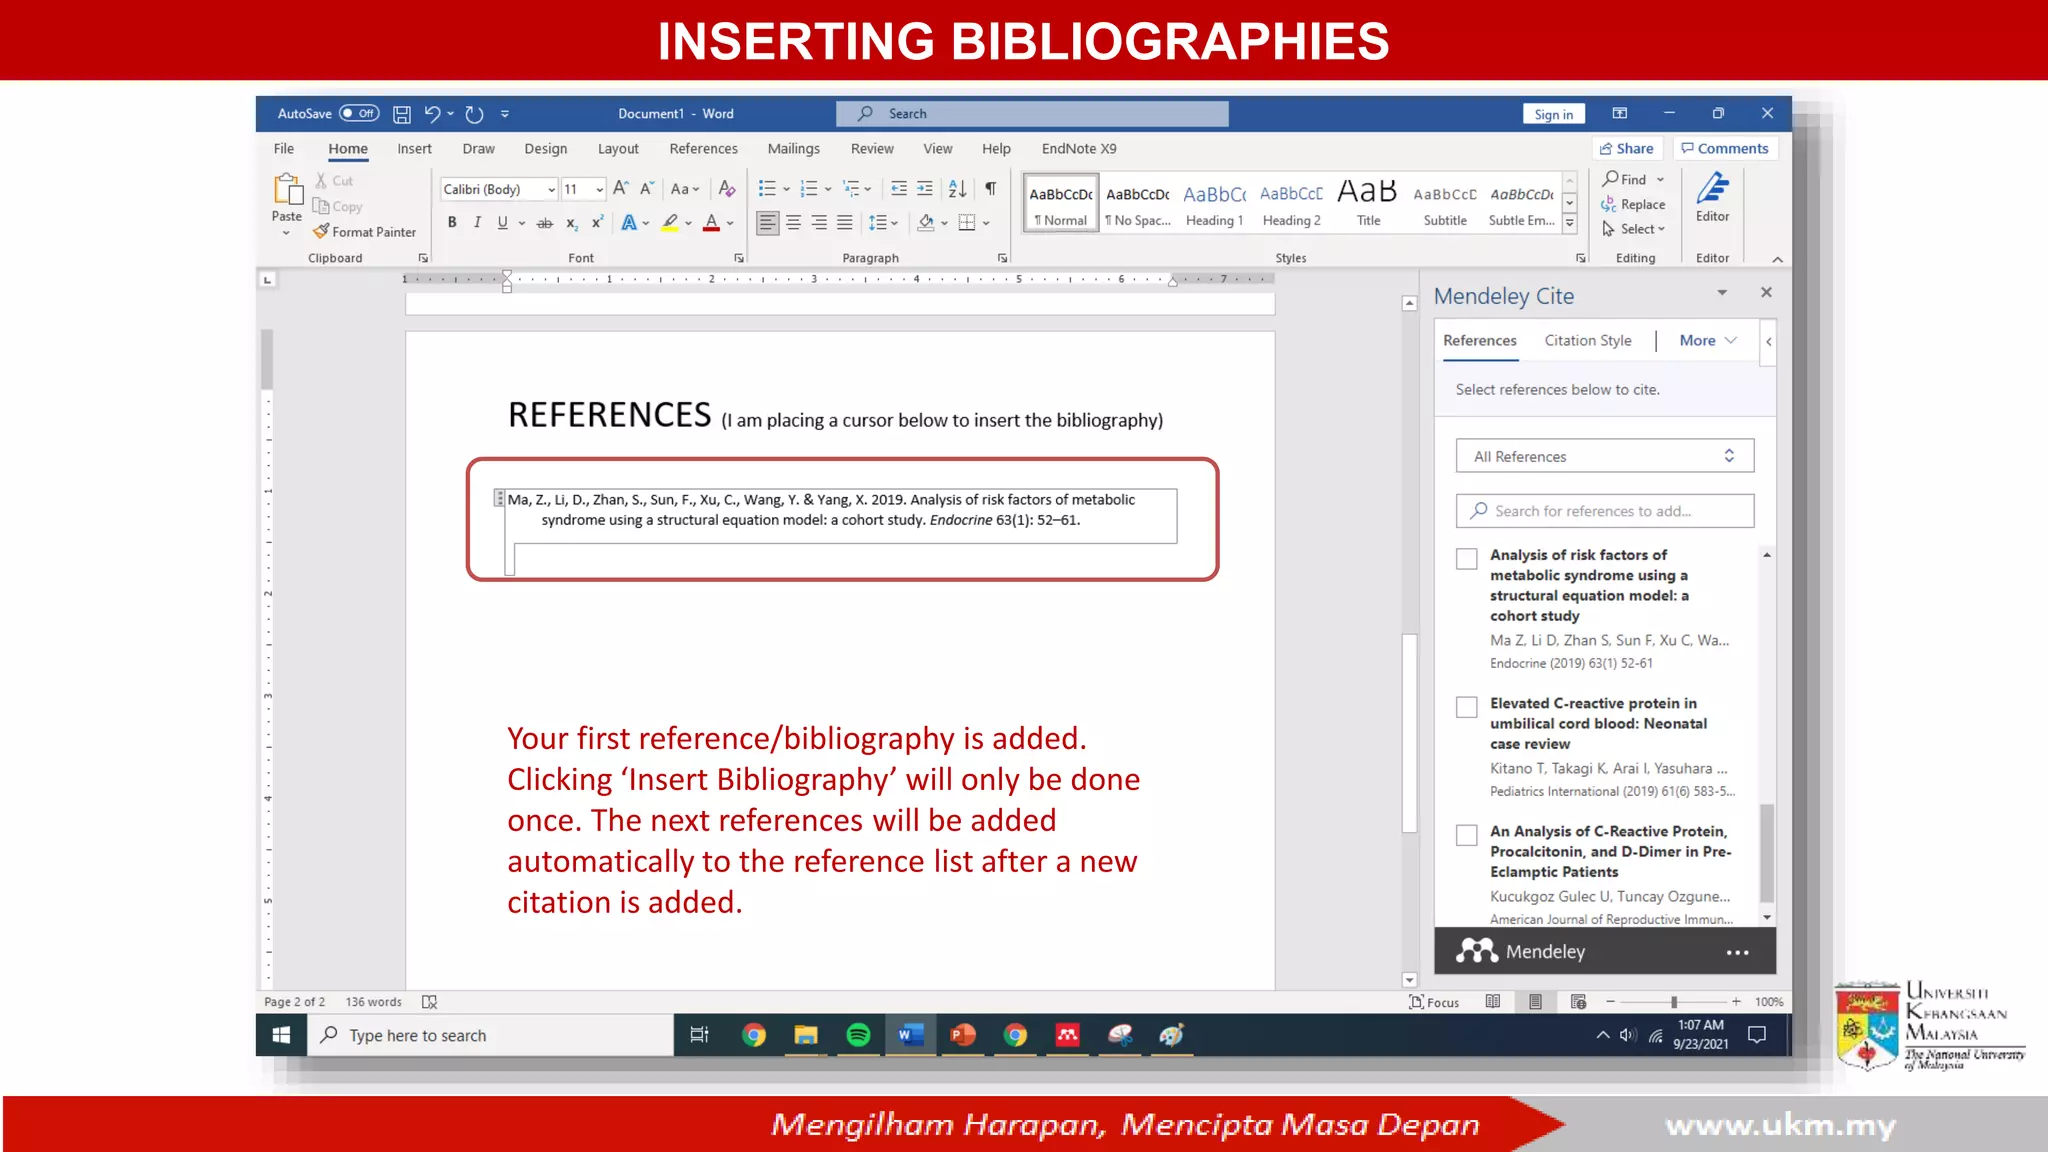
Task: Click Search for references field
Action: pyautogui.click(x=1604, y=511)
